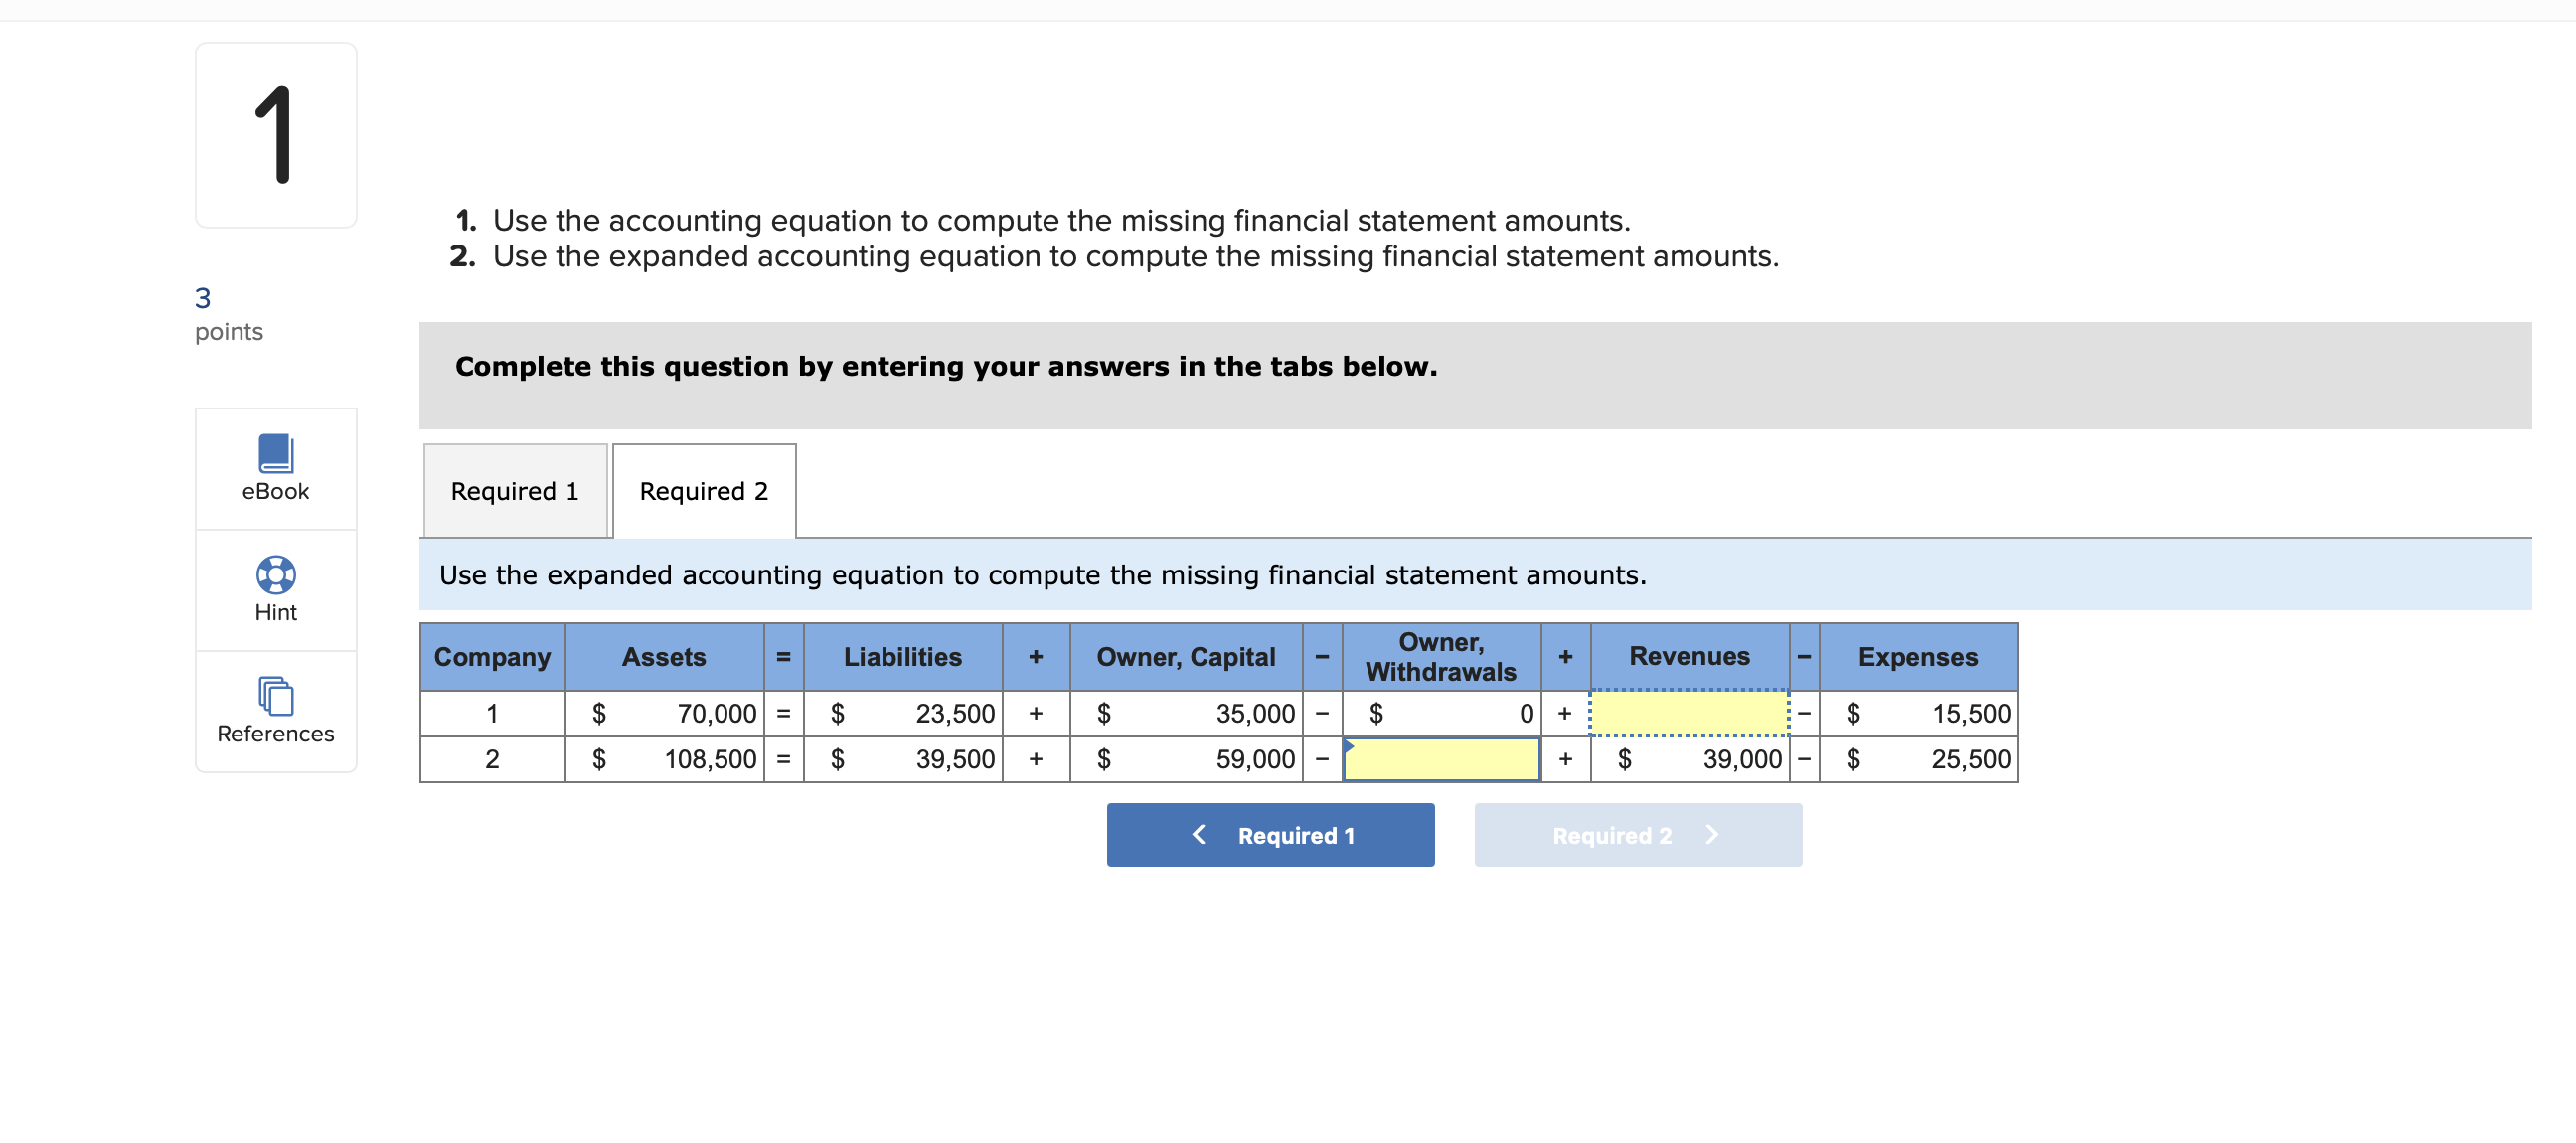
Task: Click the right chevron on Required 2 button
Action: (1713, 834)
